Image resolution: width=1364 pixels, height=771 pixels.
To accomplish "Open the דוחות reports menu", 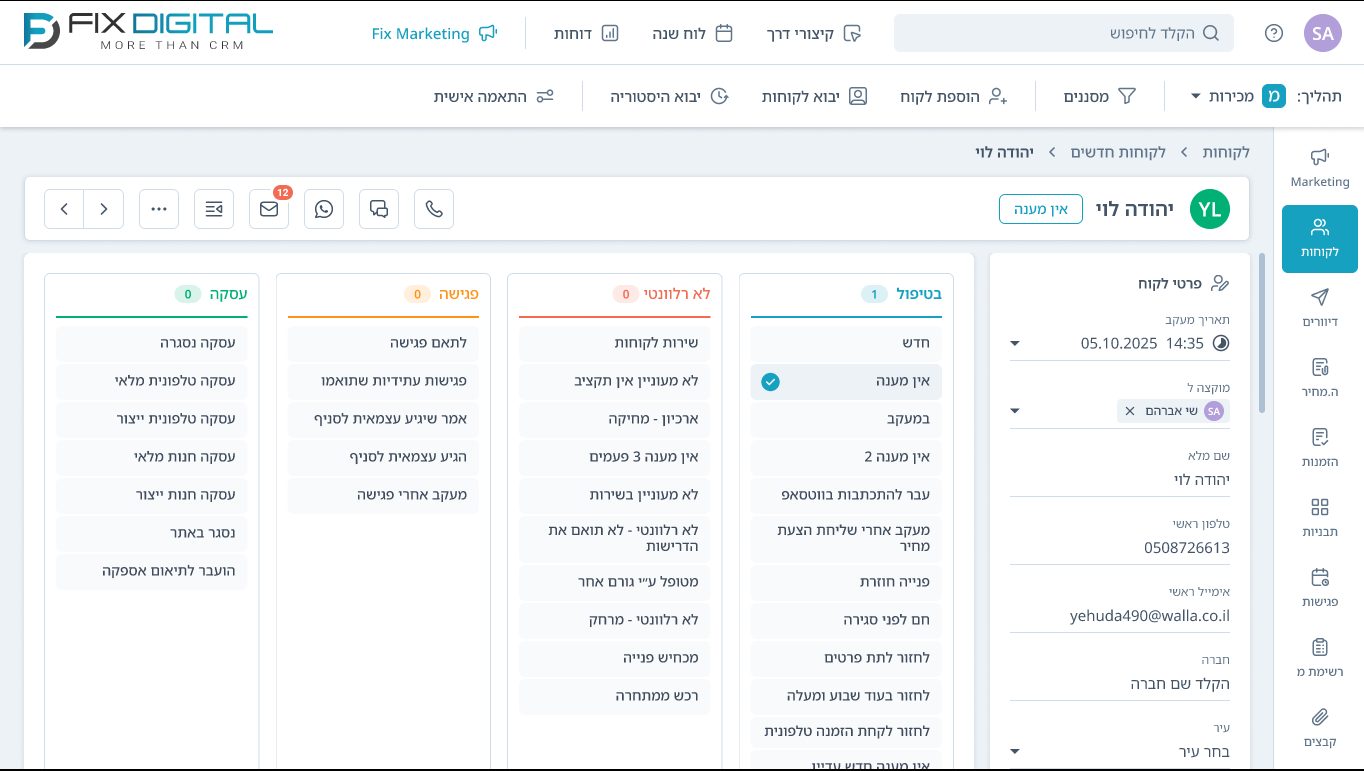I will pyautogui.click(x=587, y=33).
